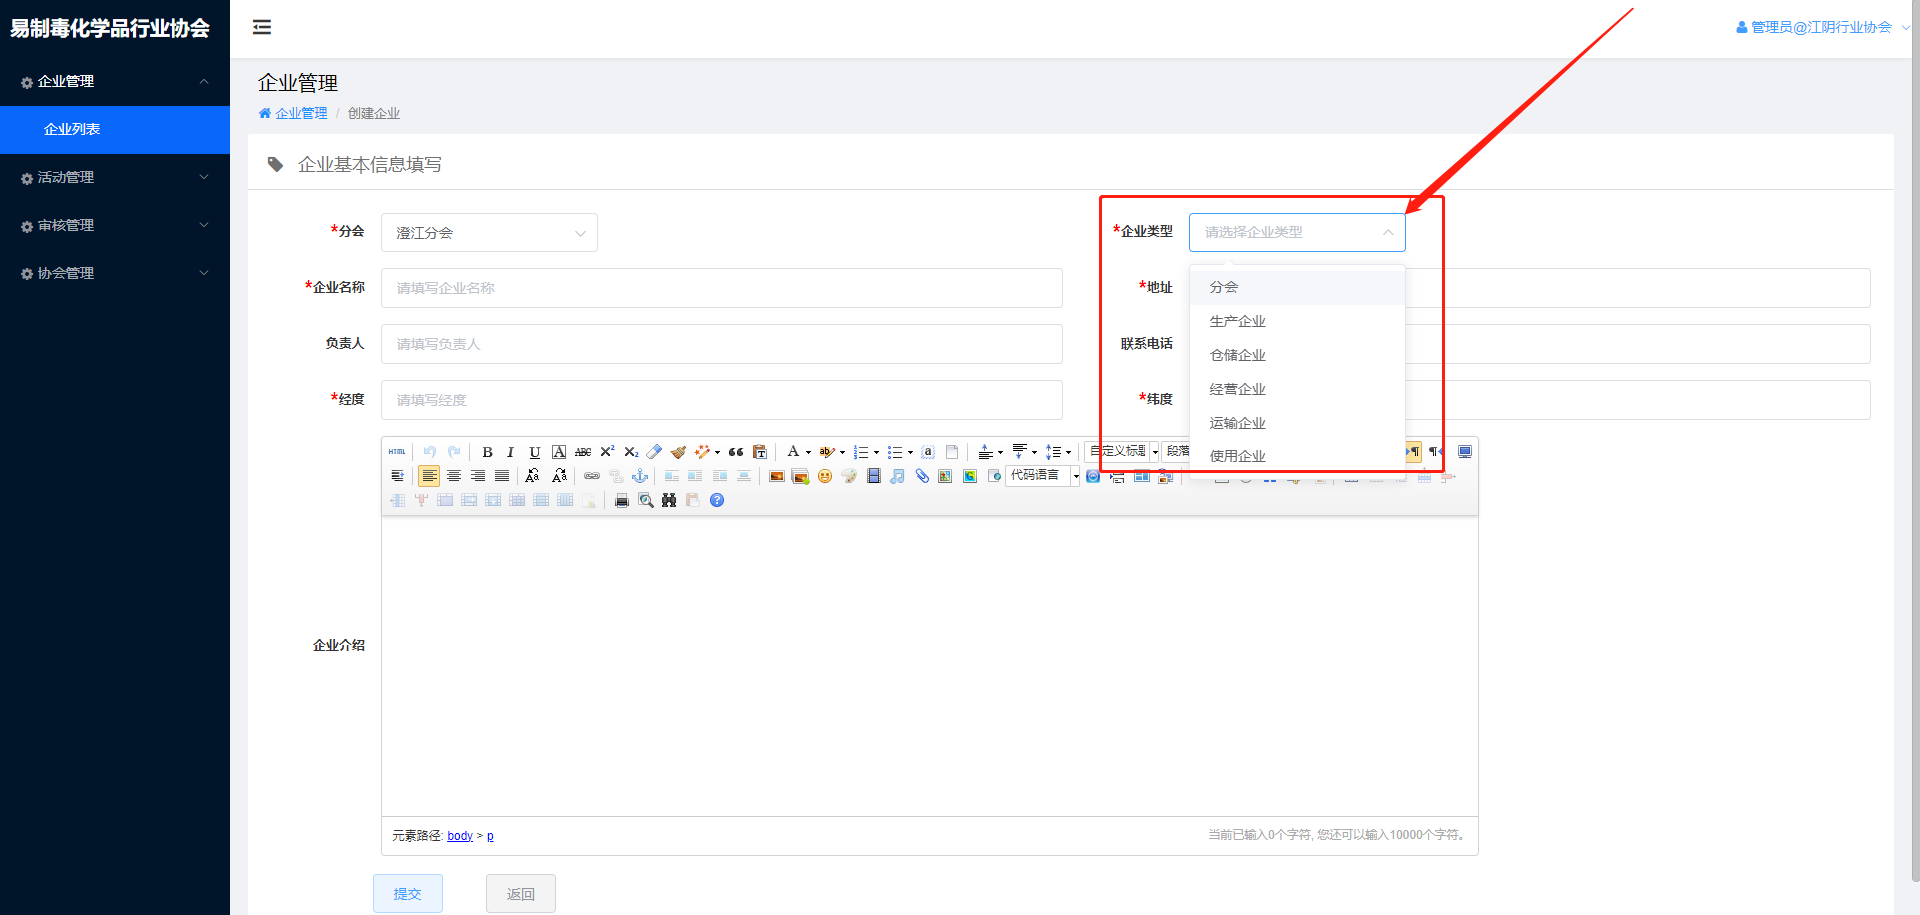Expand 协会管理 sidebar menu

(x=115, y=273)
